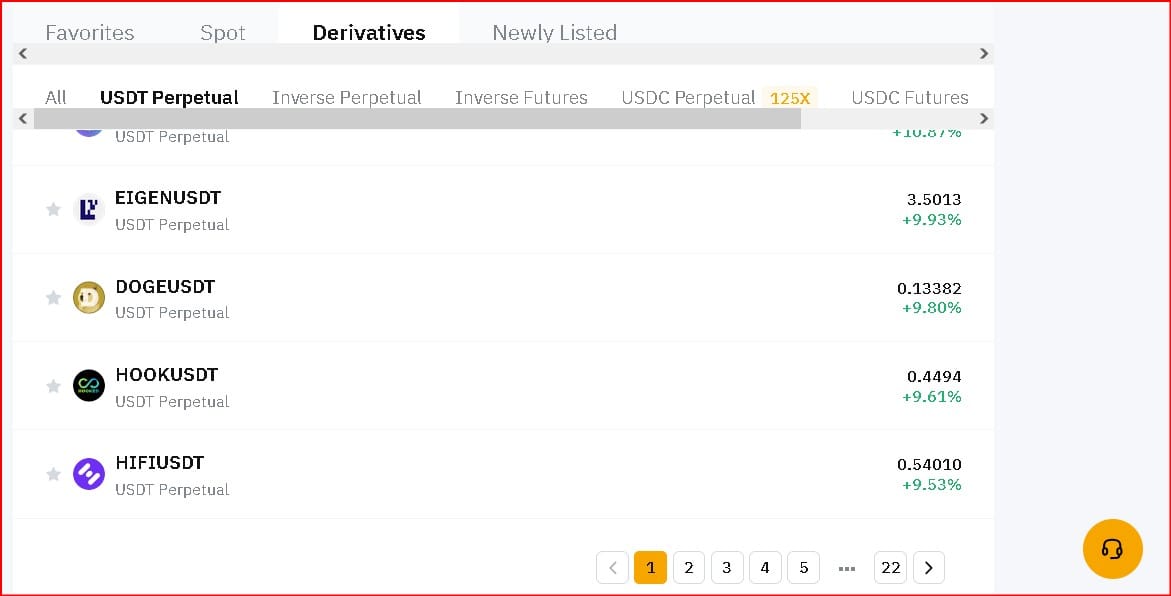Click EIGENUSDT price 3.5013

[x=934, y=199]
